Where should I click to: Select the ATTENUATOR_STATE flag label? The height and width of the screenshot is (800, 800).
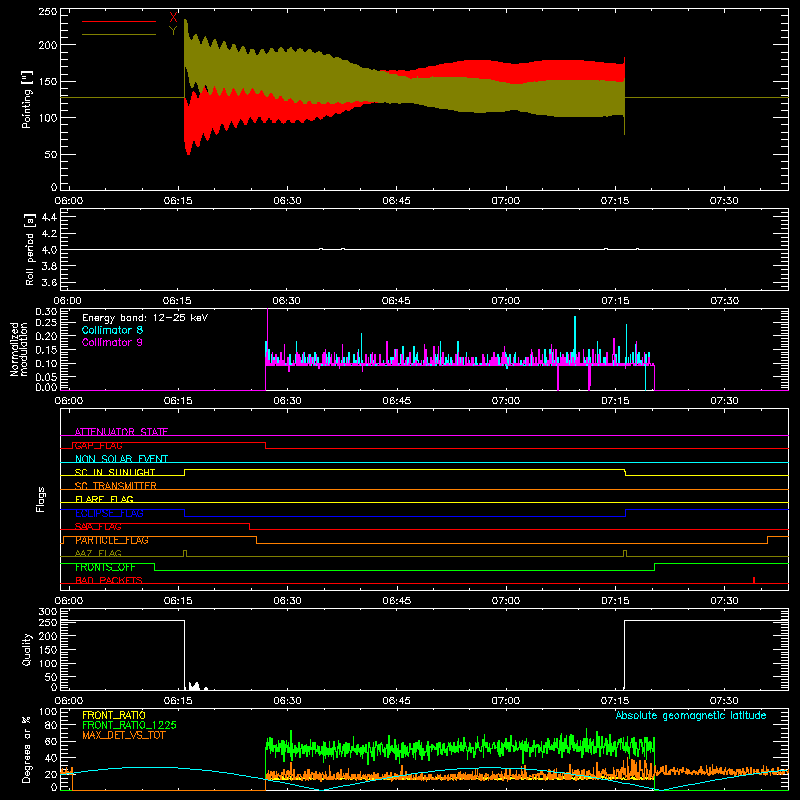click(x=121, y=432)
